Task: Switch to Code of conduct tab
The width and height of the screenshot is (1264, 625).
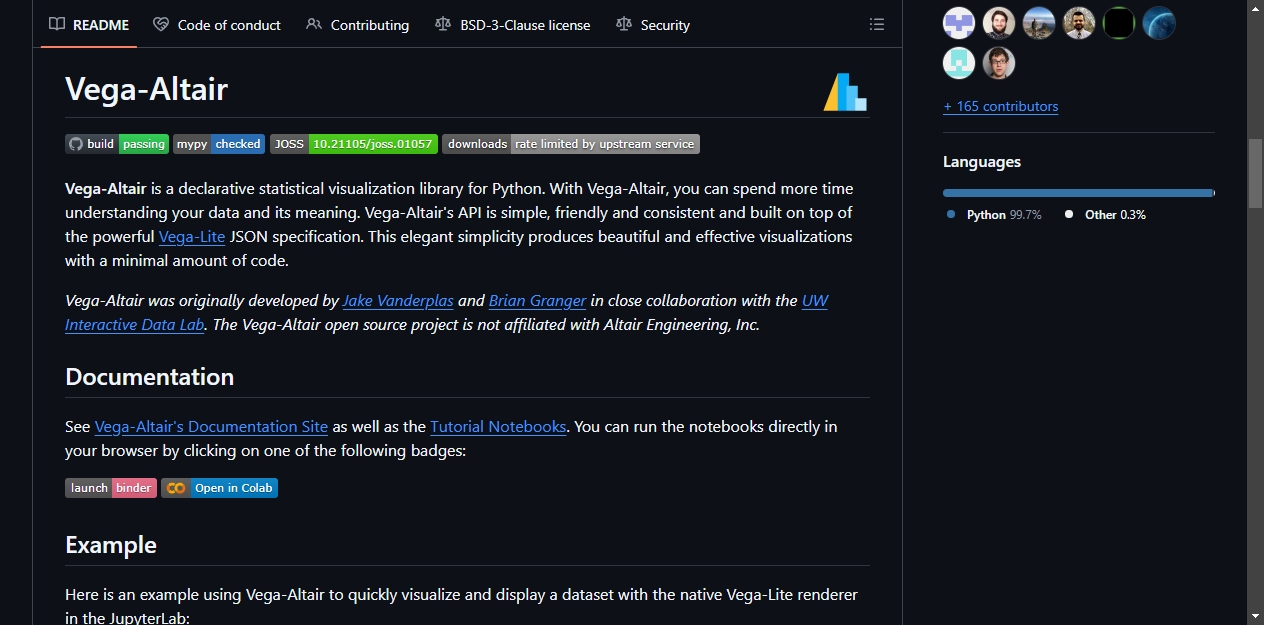Action: click(217, 25)
